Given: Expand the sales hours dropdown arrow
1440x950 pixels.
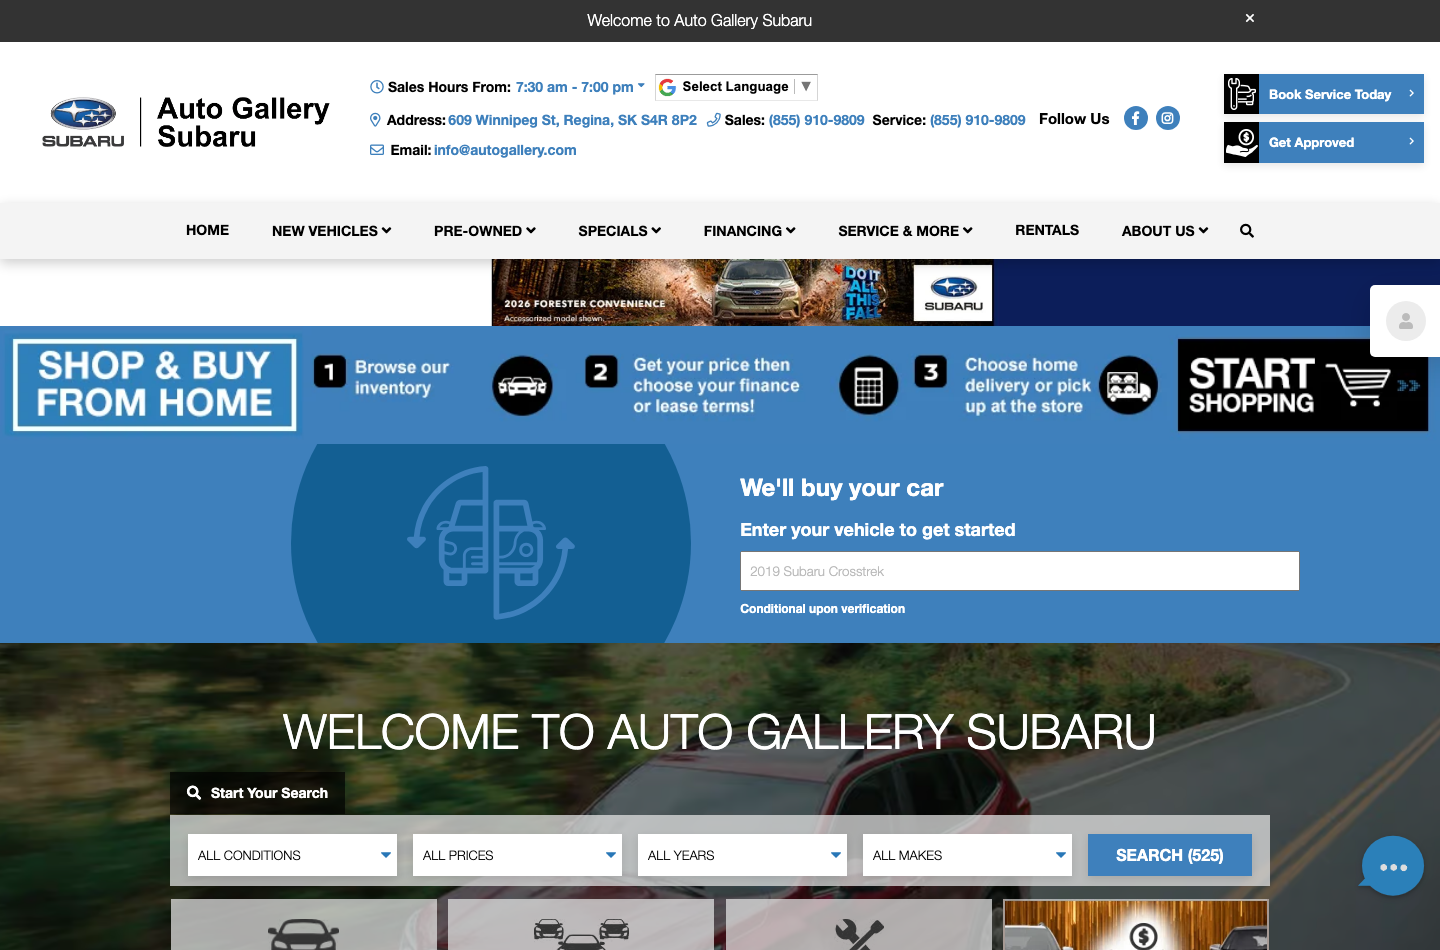Looking at the screenshot, I should click(x=641, y=86).
